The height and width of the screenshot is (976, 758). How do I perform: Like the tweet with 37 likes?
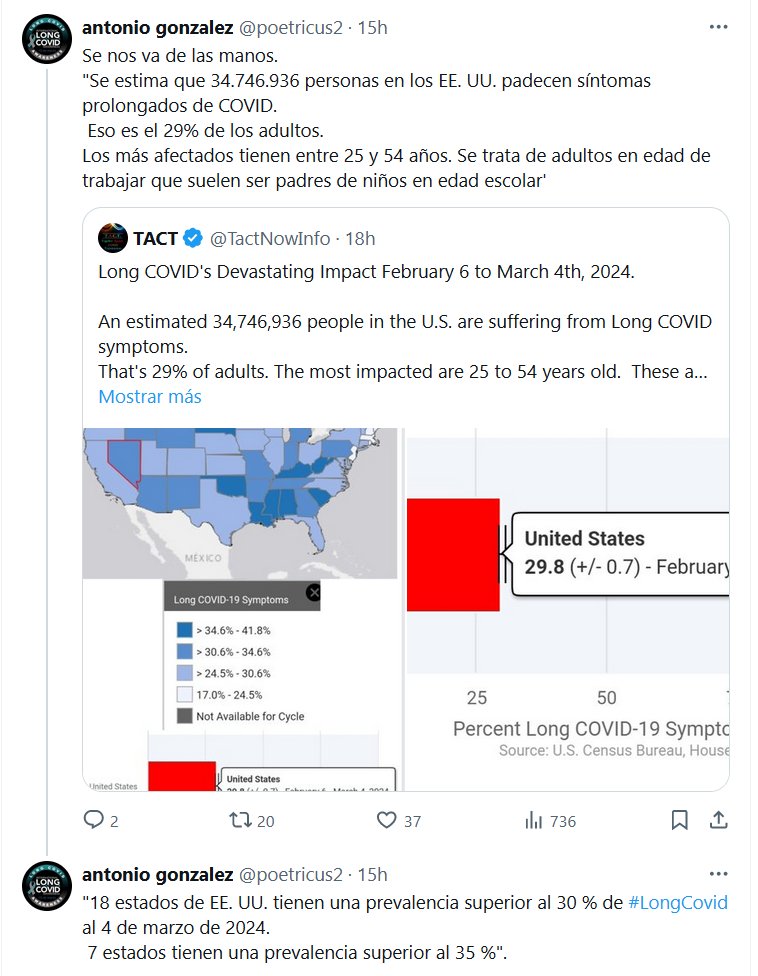tap(387, 820)
